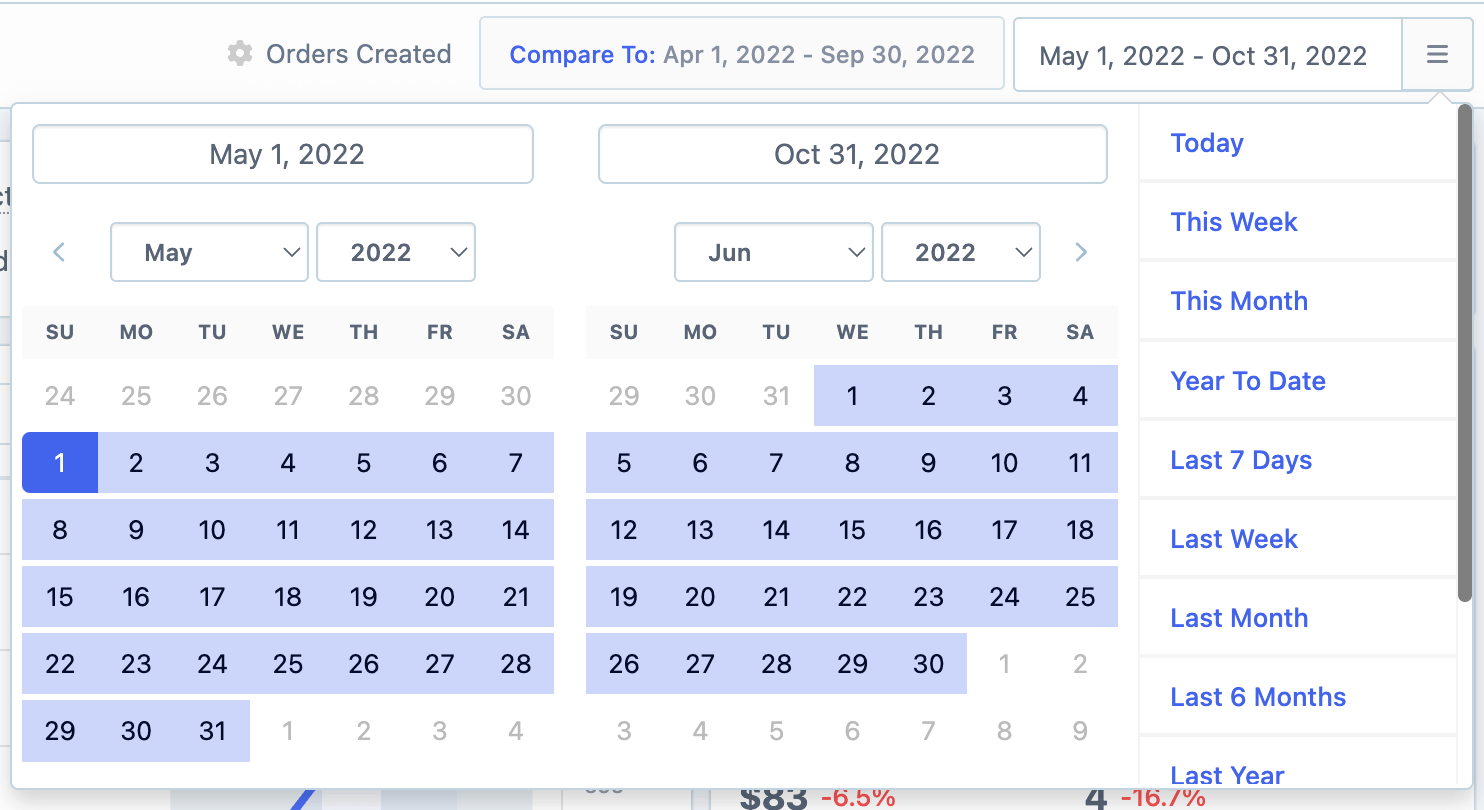This screenshot has width=1484, height=810.
Task: Open the Jun month dropdown
Action: [773, 252]
